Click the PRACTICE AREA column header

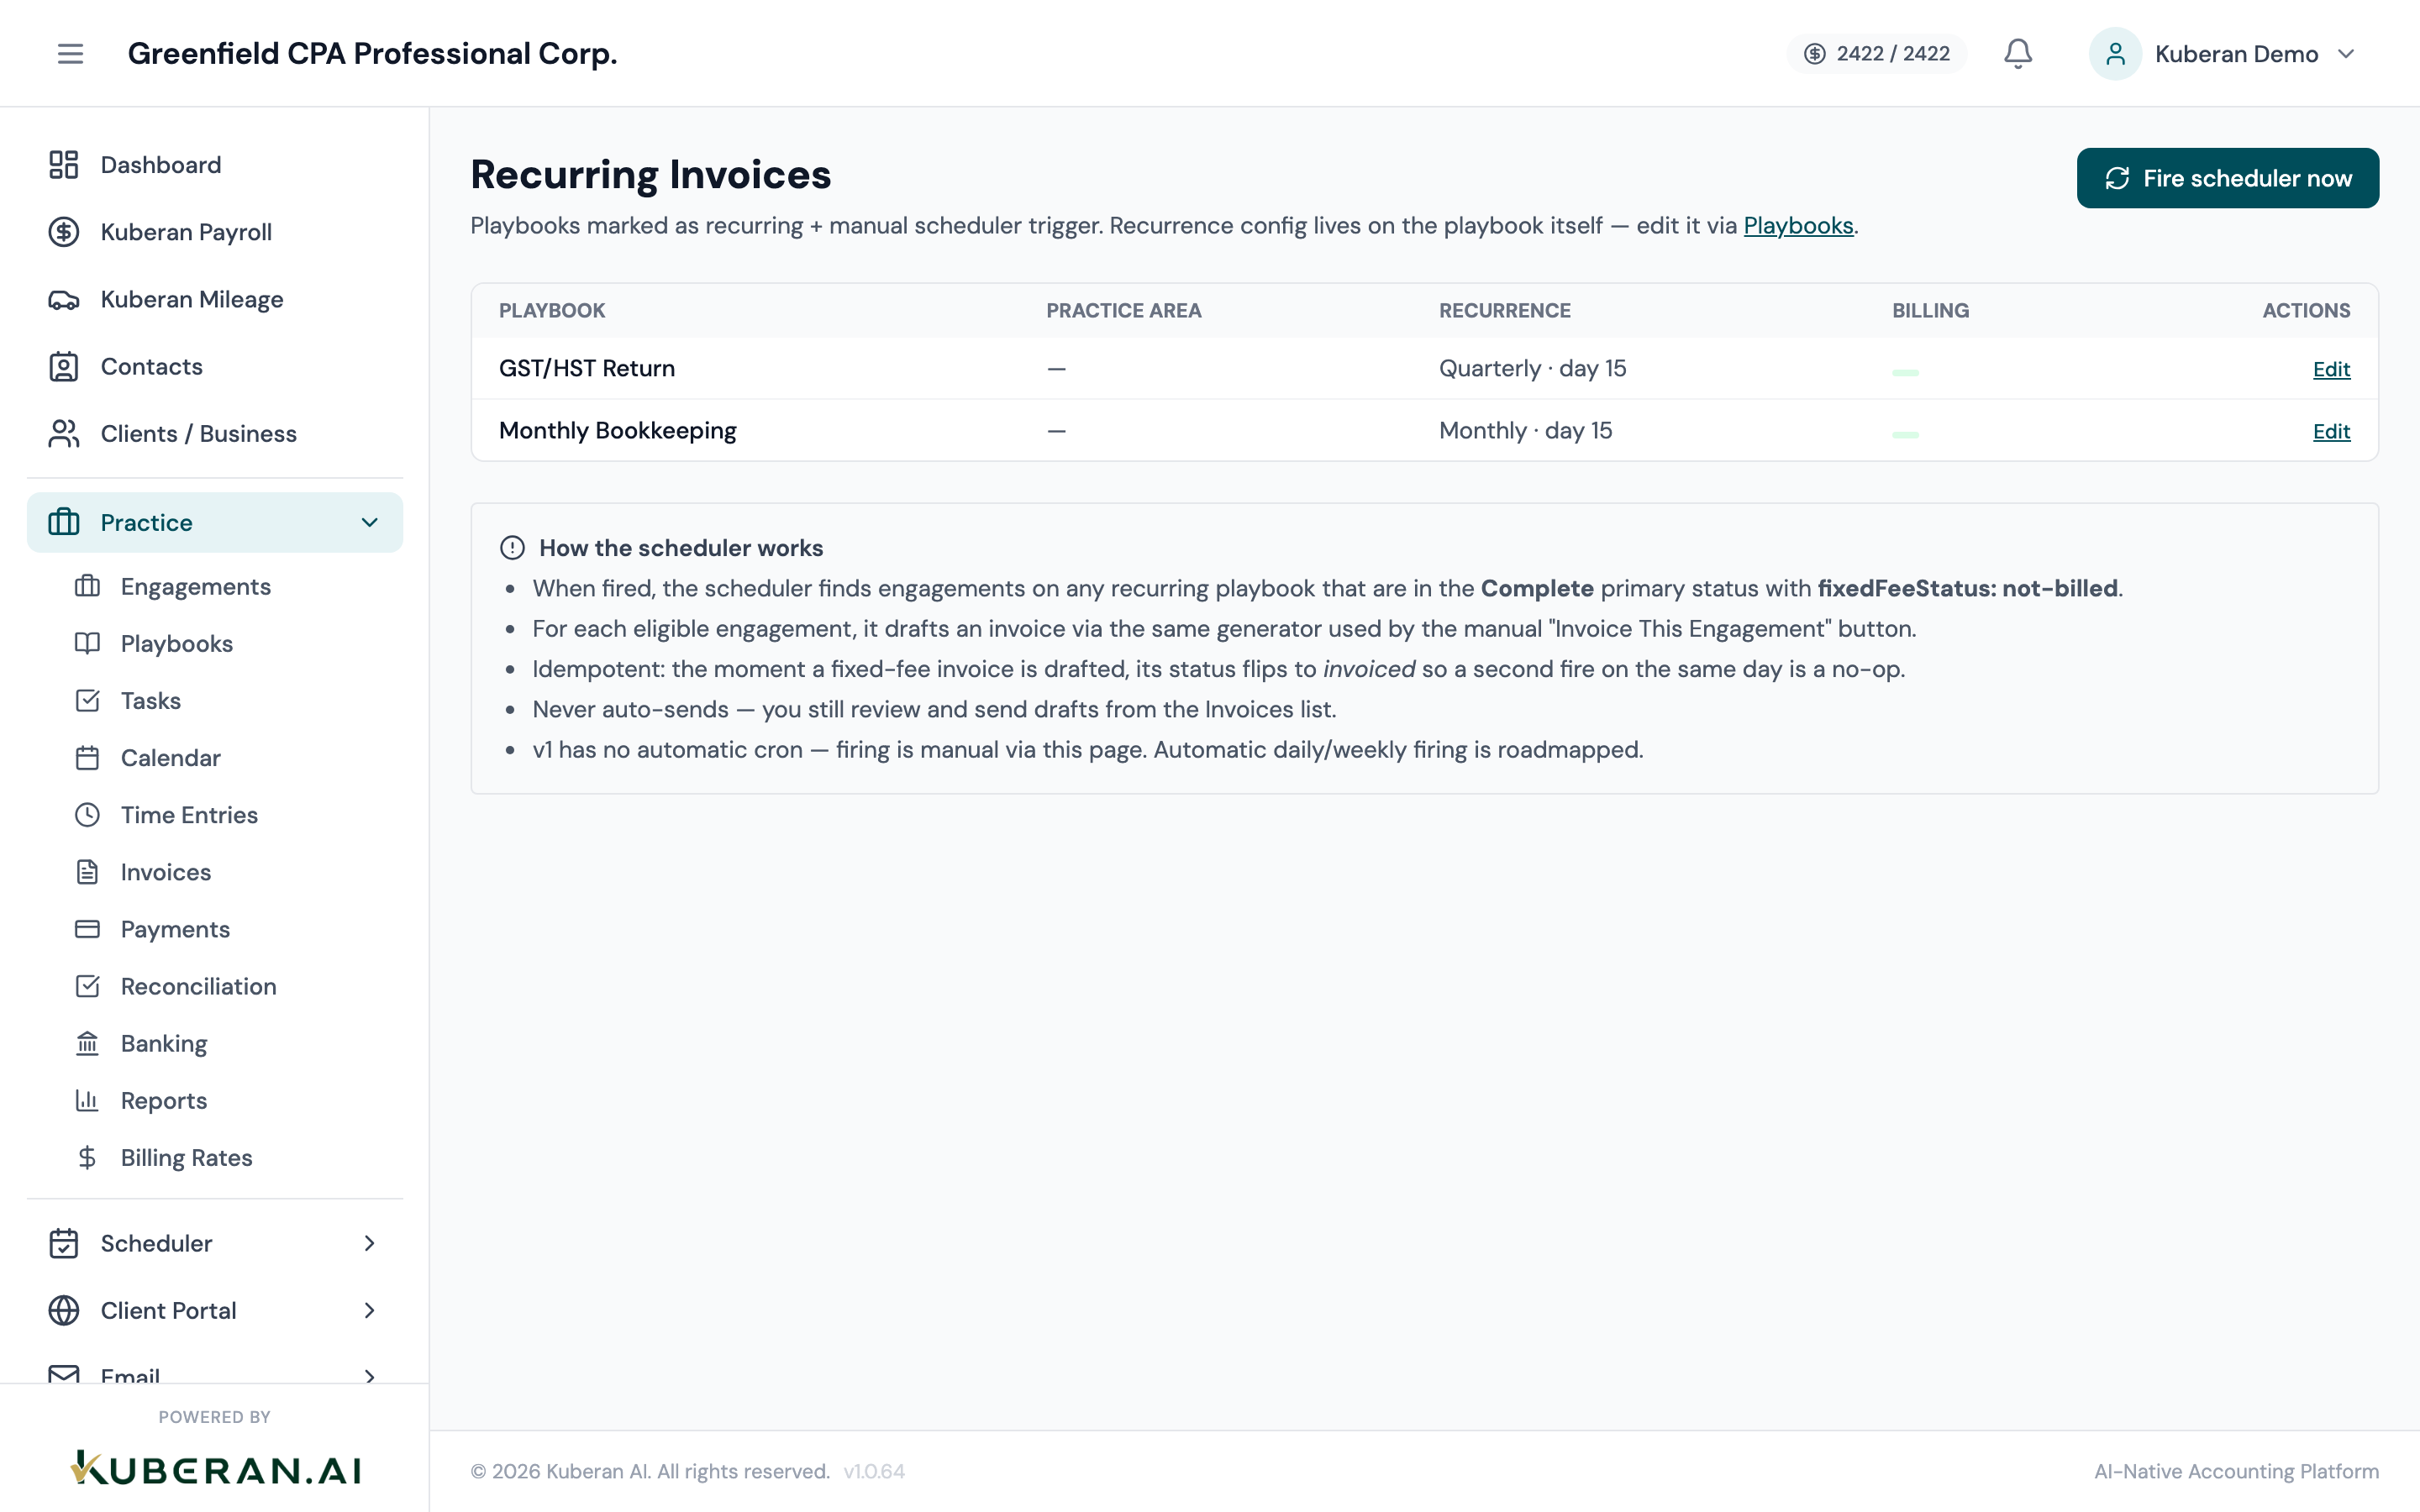(1124, 310)
